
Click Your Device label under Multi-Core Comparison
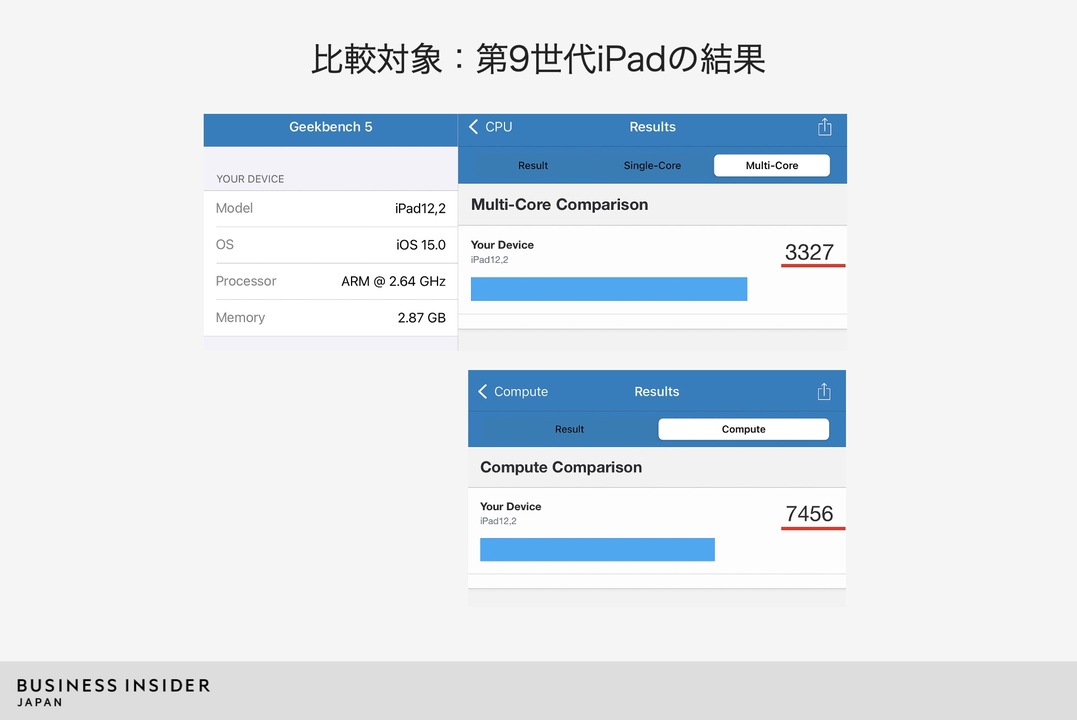pos(502,245)
